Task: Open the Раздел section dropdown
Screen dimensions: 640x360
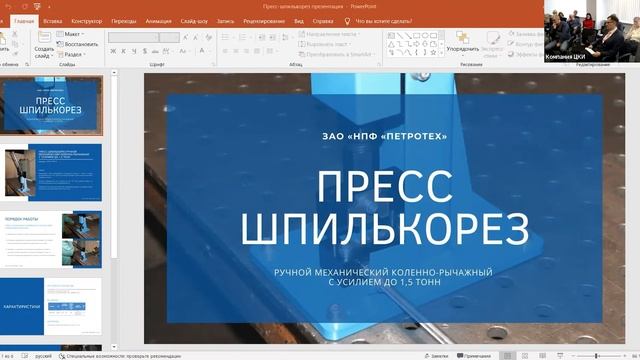Action: click(x=72, y=54)
